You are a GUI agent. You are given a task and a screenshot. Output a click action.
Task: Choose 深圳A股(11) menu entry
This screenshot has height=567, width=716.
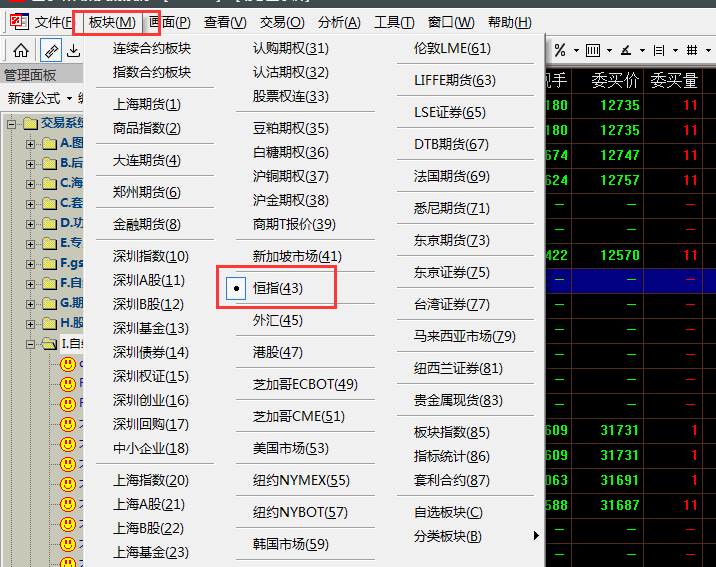(149, 280)
